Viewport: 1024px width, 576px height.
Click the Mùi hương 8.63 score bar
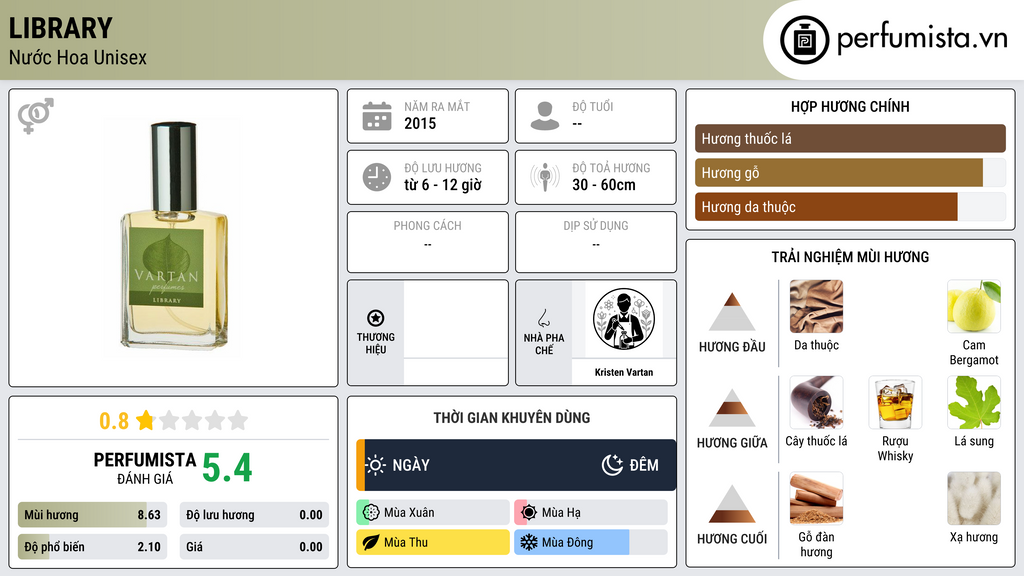92,515
